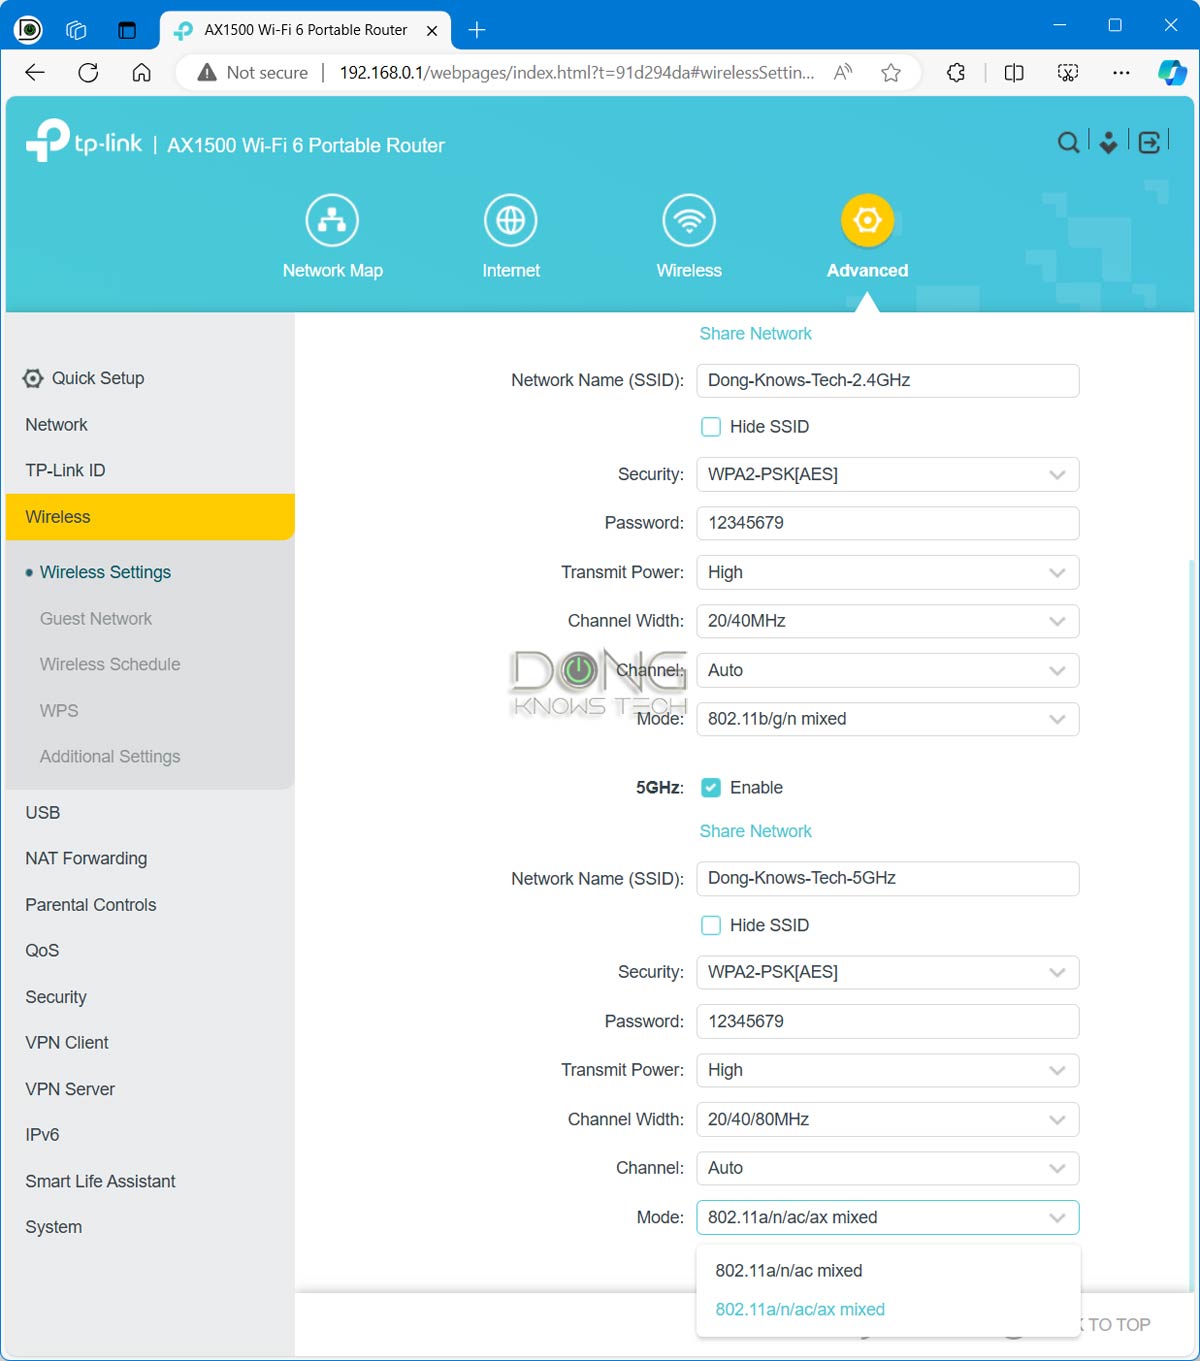Click 5GHz Share Network link
The width and height of the screenshot is (1200, 1361).
pos(755,832)
